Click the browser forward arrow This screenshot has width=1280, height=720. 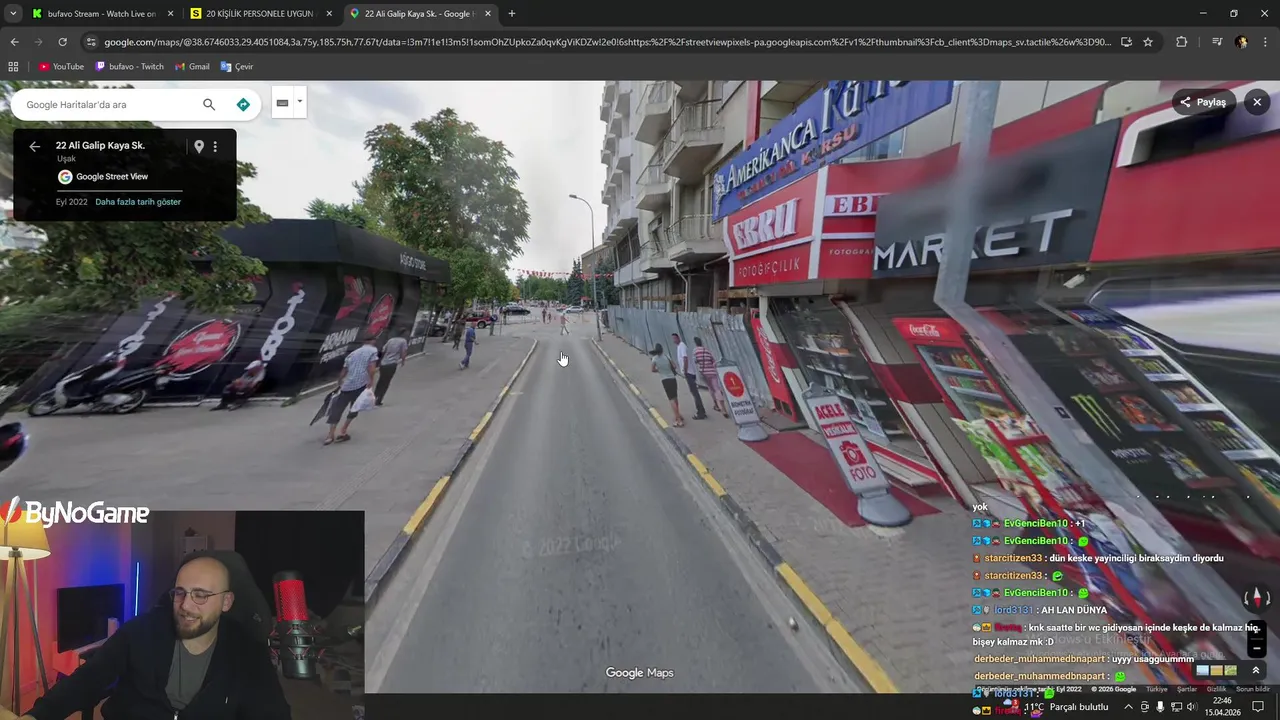38,42
